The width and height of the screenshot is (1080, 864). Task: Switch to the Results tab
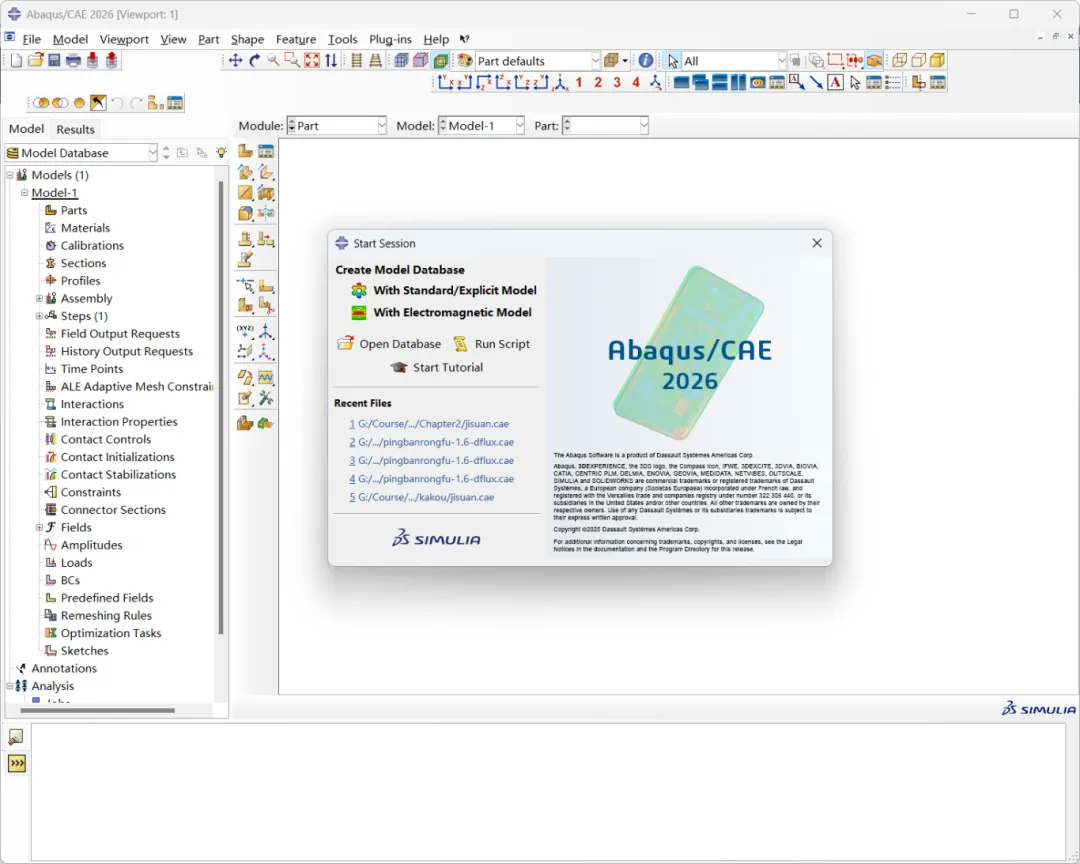(x=75, y=129)
